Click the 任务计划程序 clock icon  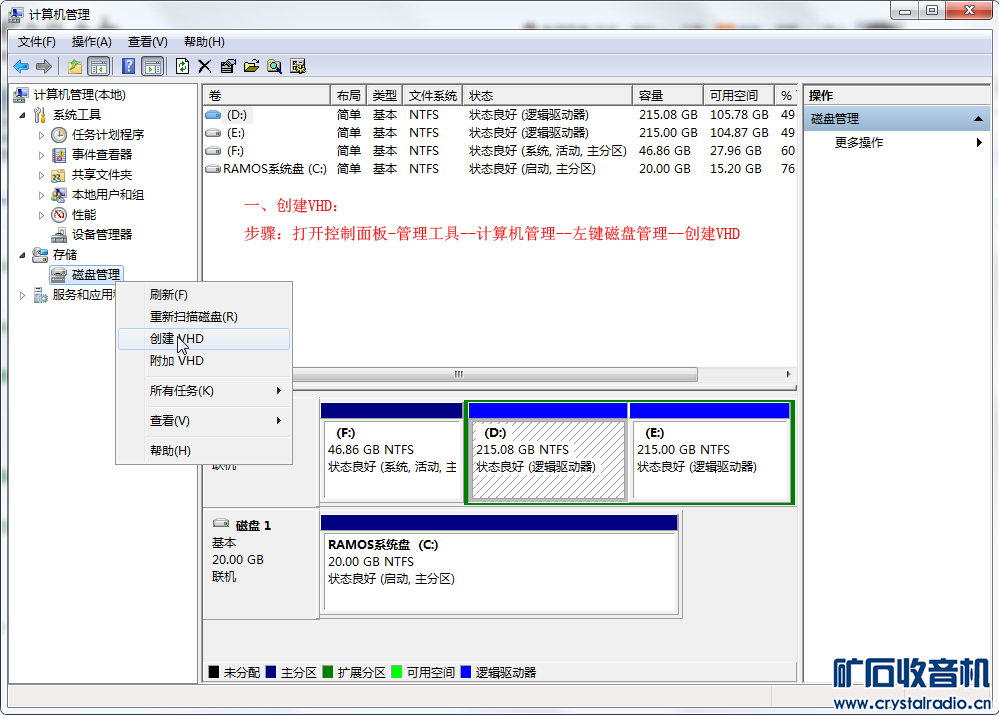(x=59, y=135)
